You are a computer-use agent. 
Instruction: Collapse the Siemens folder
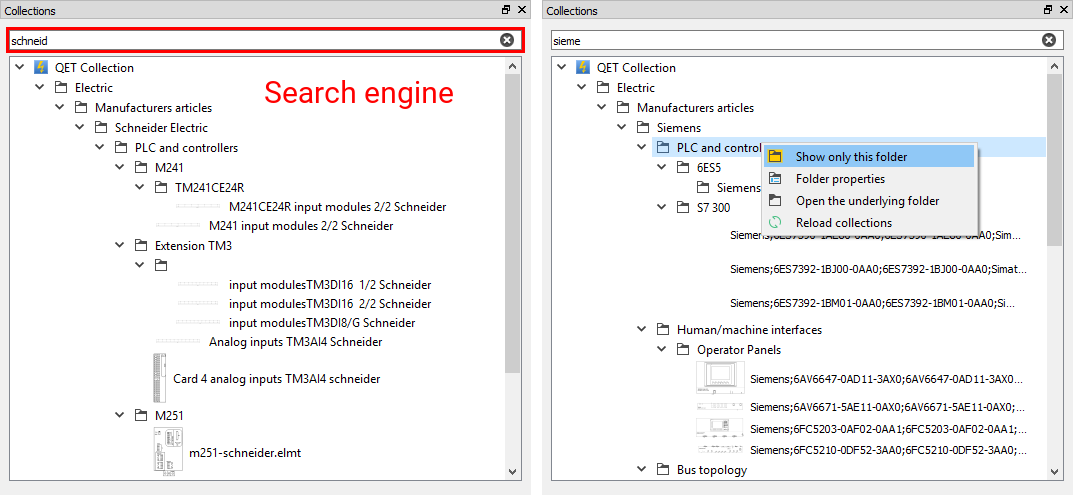621,127
